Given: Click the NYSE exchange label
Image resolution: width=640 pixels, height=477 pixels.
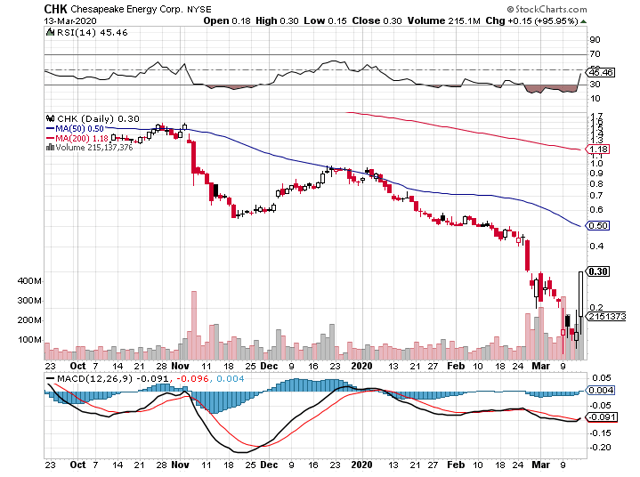Looking at the screenshot, I should (199, 9).
